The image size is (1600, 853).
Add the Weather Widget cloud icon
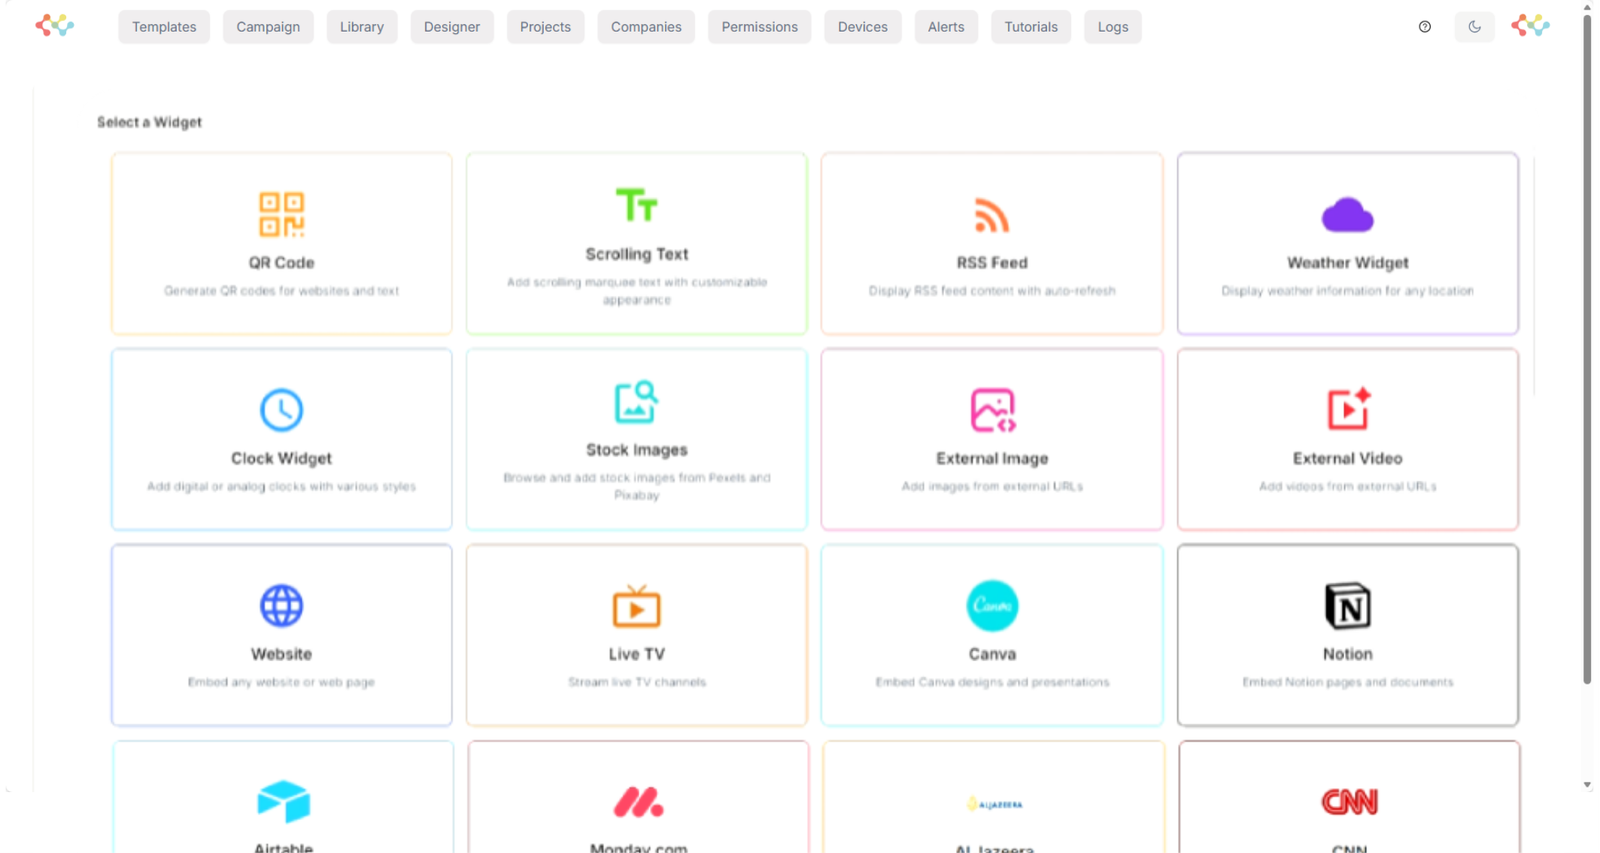click(1347, 214)
